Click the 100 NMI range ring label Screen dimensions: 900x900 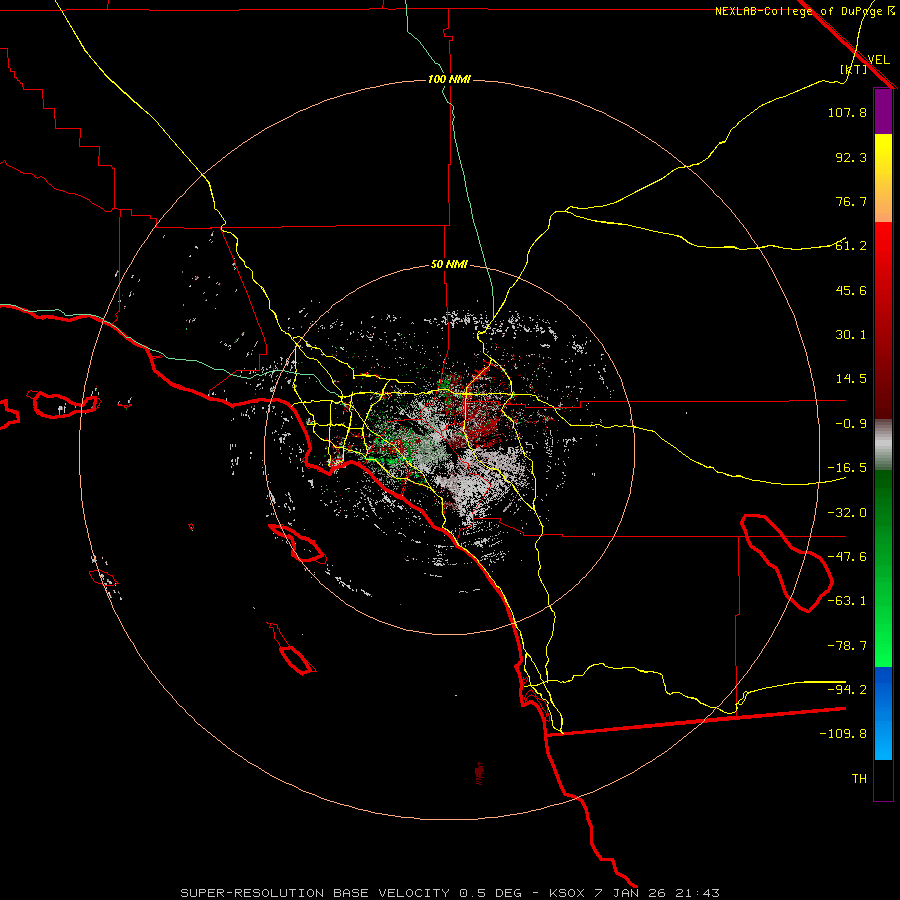(x=449, y=79)
